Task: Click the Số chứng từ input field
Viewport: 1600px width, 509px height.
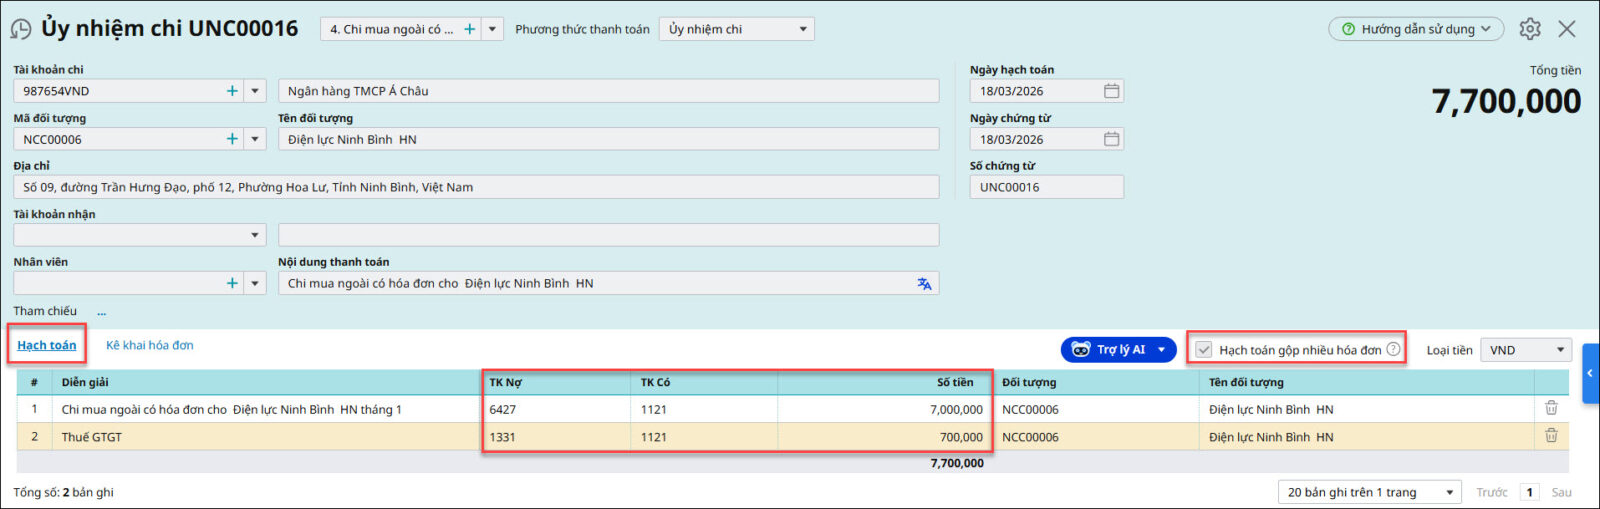Action: [x=1046, y=187]
